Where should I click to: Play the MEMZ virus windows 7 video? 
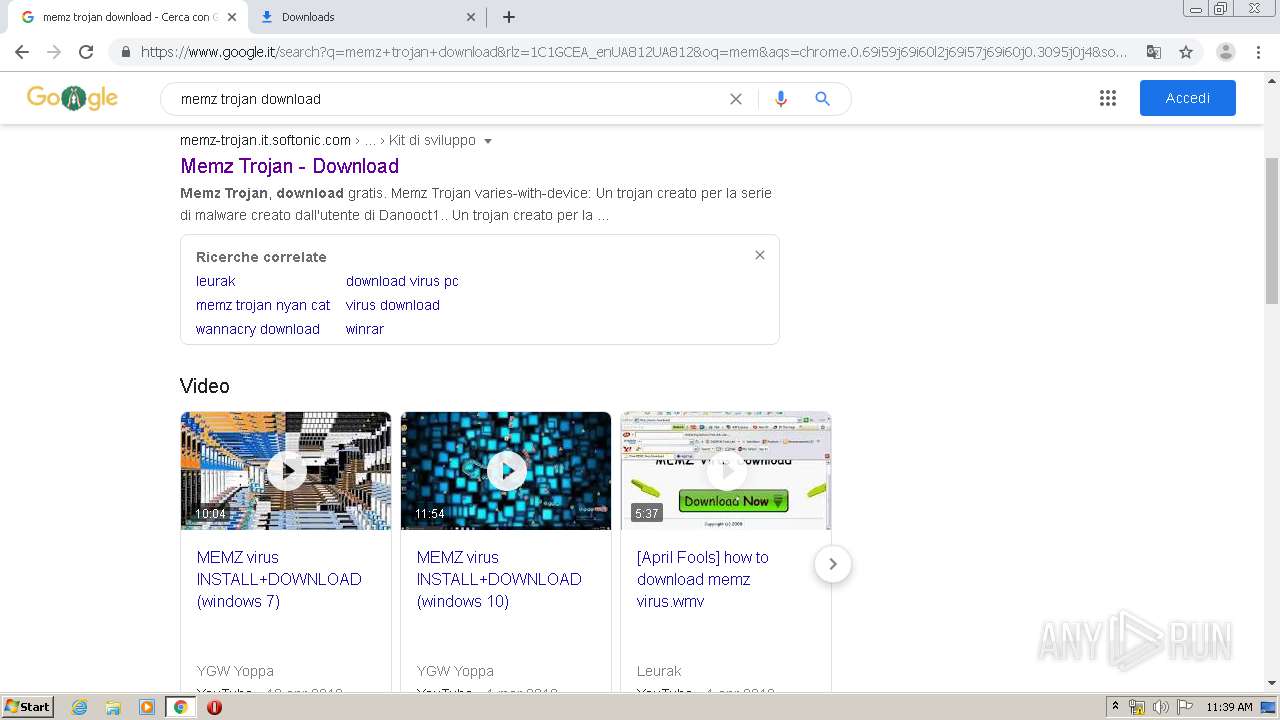coord(286,470)
